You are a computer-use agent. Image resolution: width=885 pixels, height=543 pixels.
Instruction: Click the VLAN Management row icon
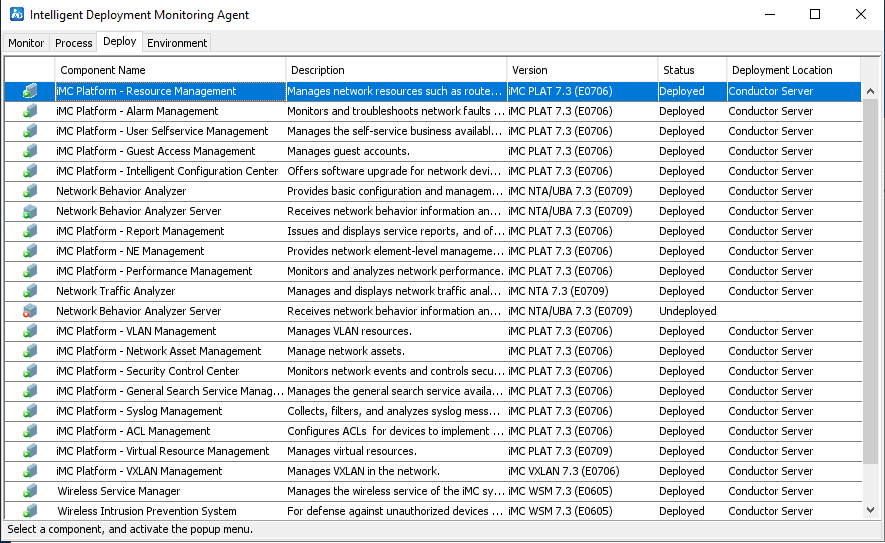point(30,331)
